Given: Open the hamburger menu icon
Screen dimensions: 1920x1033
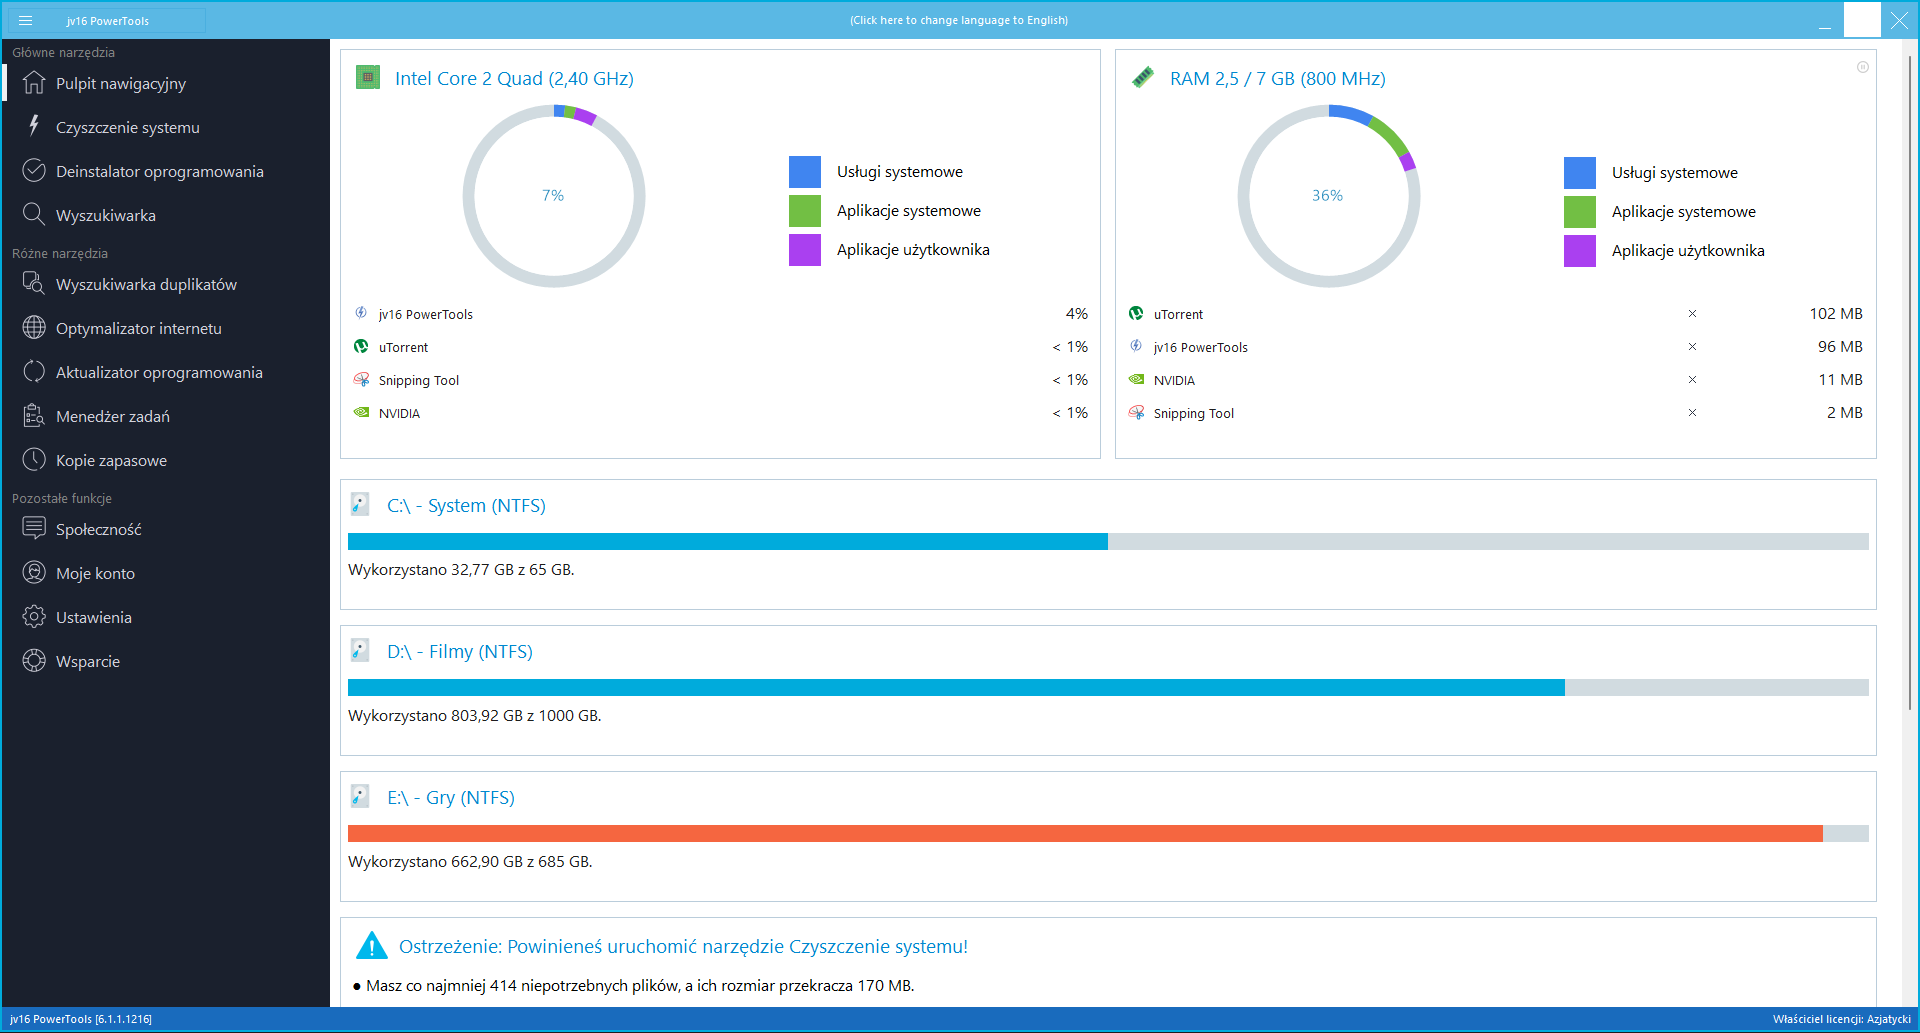Looking at the screenshot, I should click(25, 20).
